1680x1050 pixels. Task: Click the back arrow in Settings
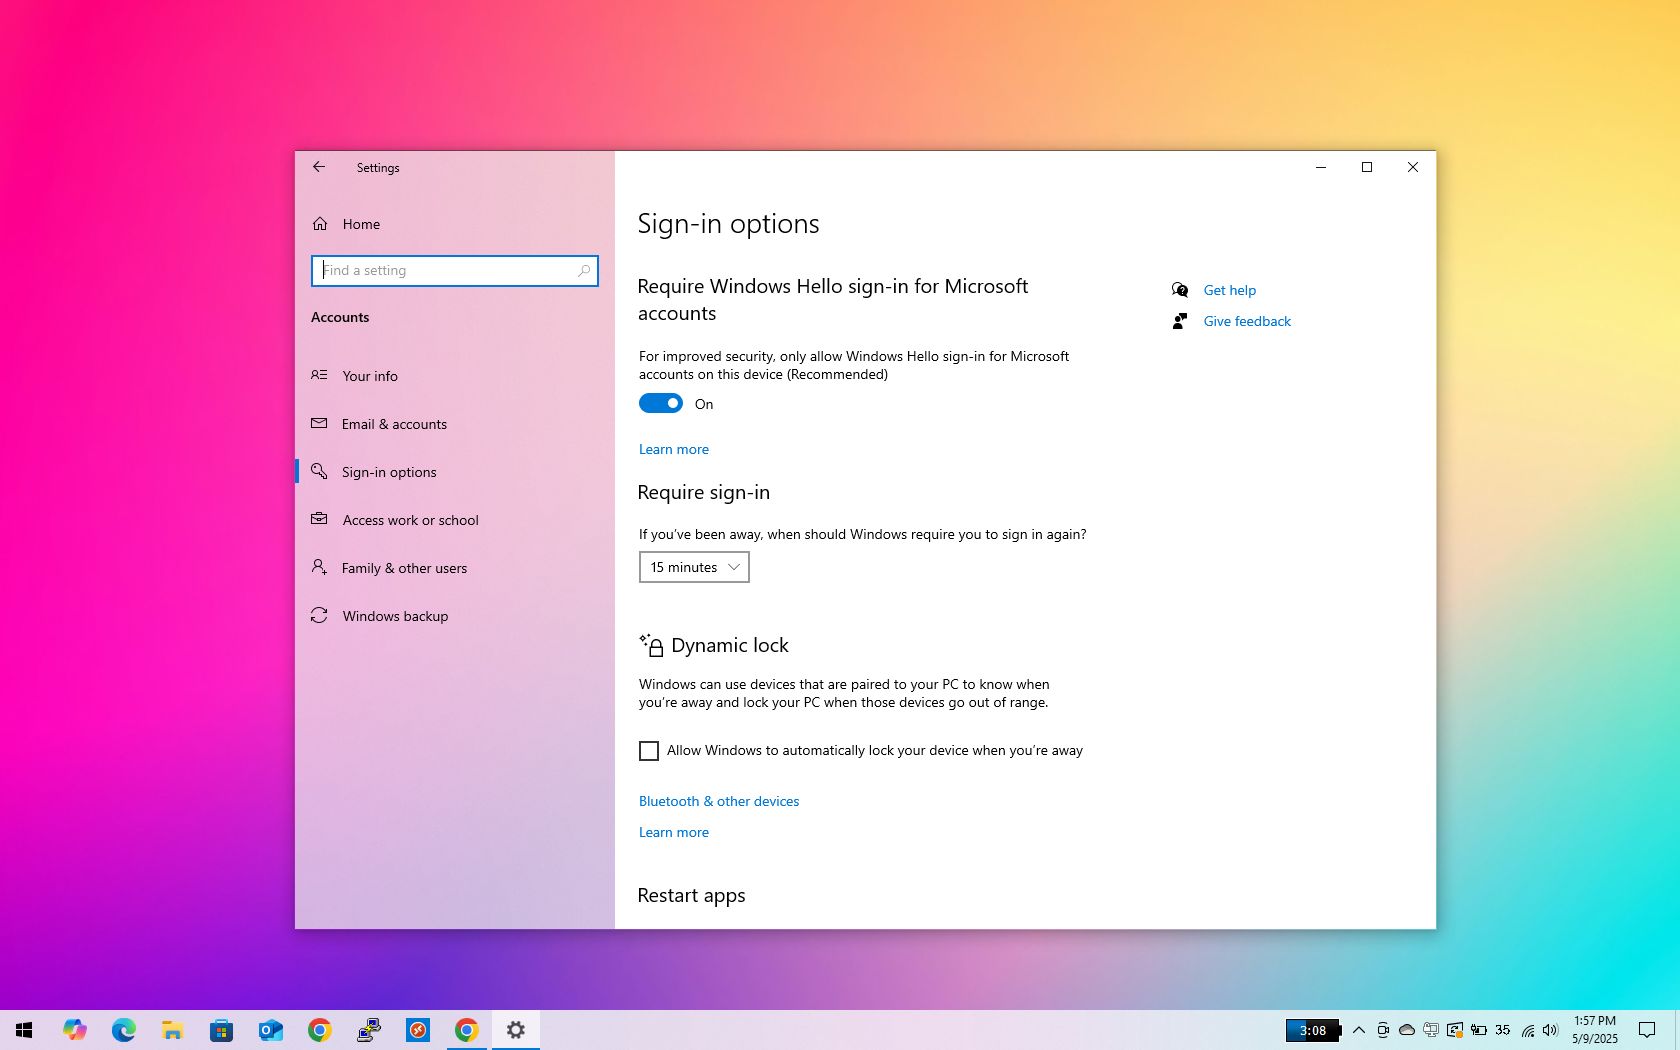(x=318, y=167)
